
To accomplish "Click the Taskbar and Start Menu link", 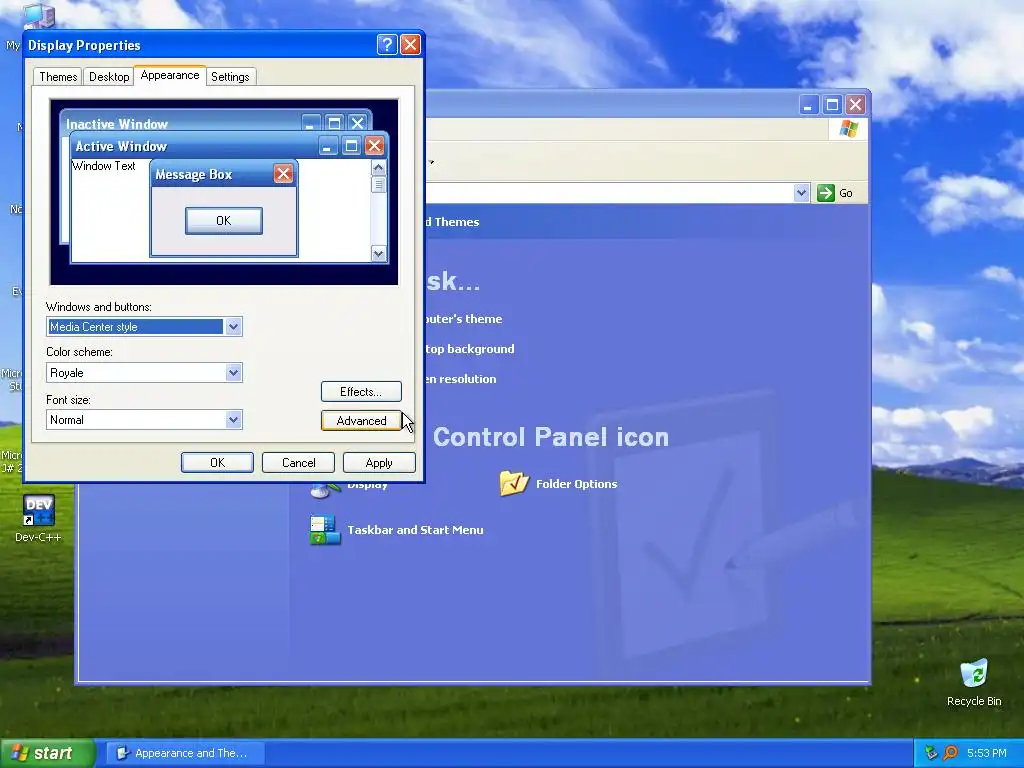I will [x=415, y=530].
